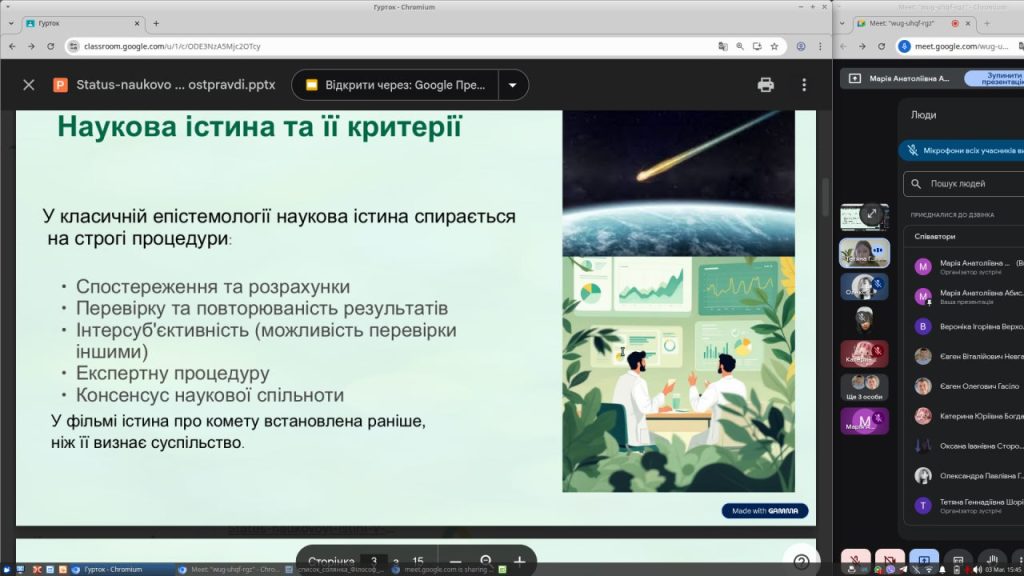Zoom in with the plus icon

pos(519,562)
